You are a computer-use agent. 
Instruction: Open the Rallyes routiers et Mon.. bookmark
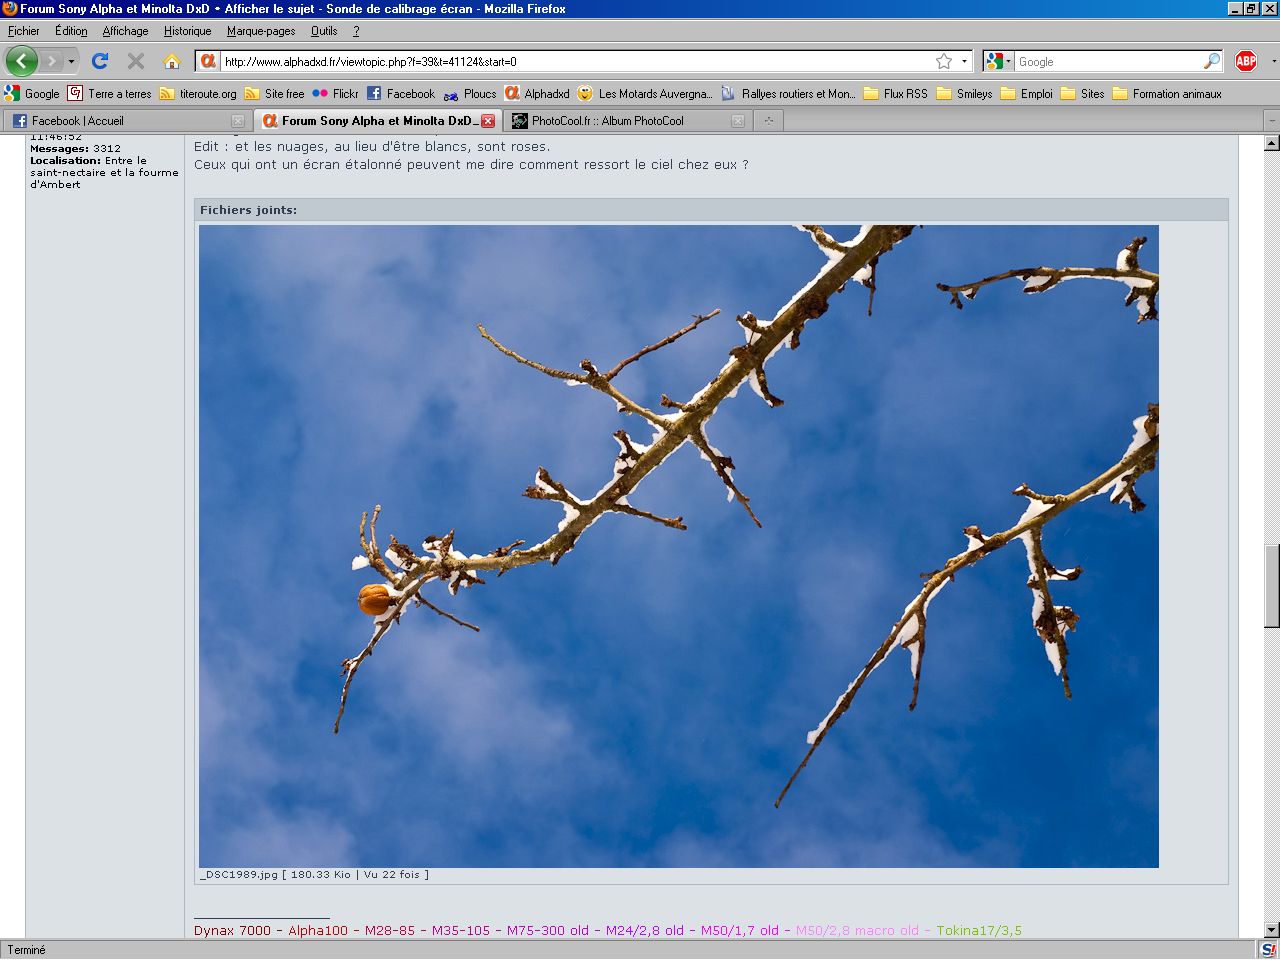click(x=788, y=93)
